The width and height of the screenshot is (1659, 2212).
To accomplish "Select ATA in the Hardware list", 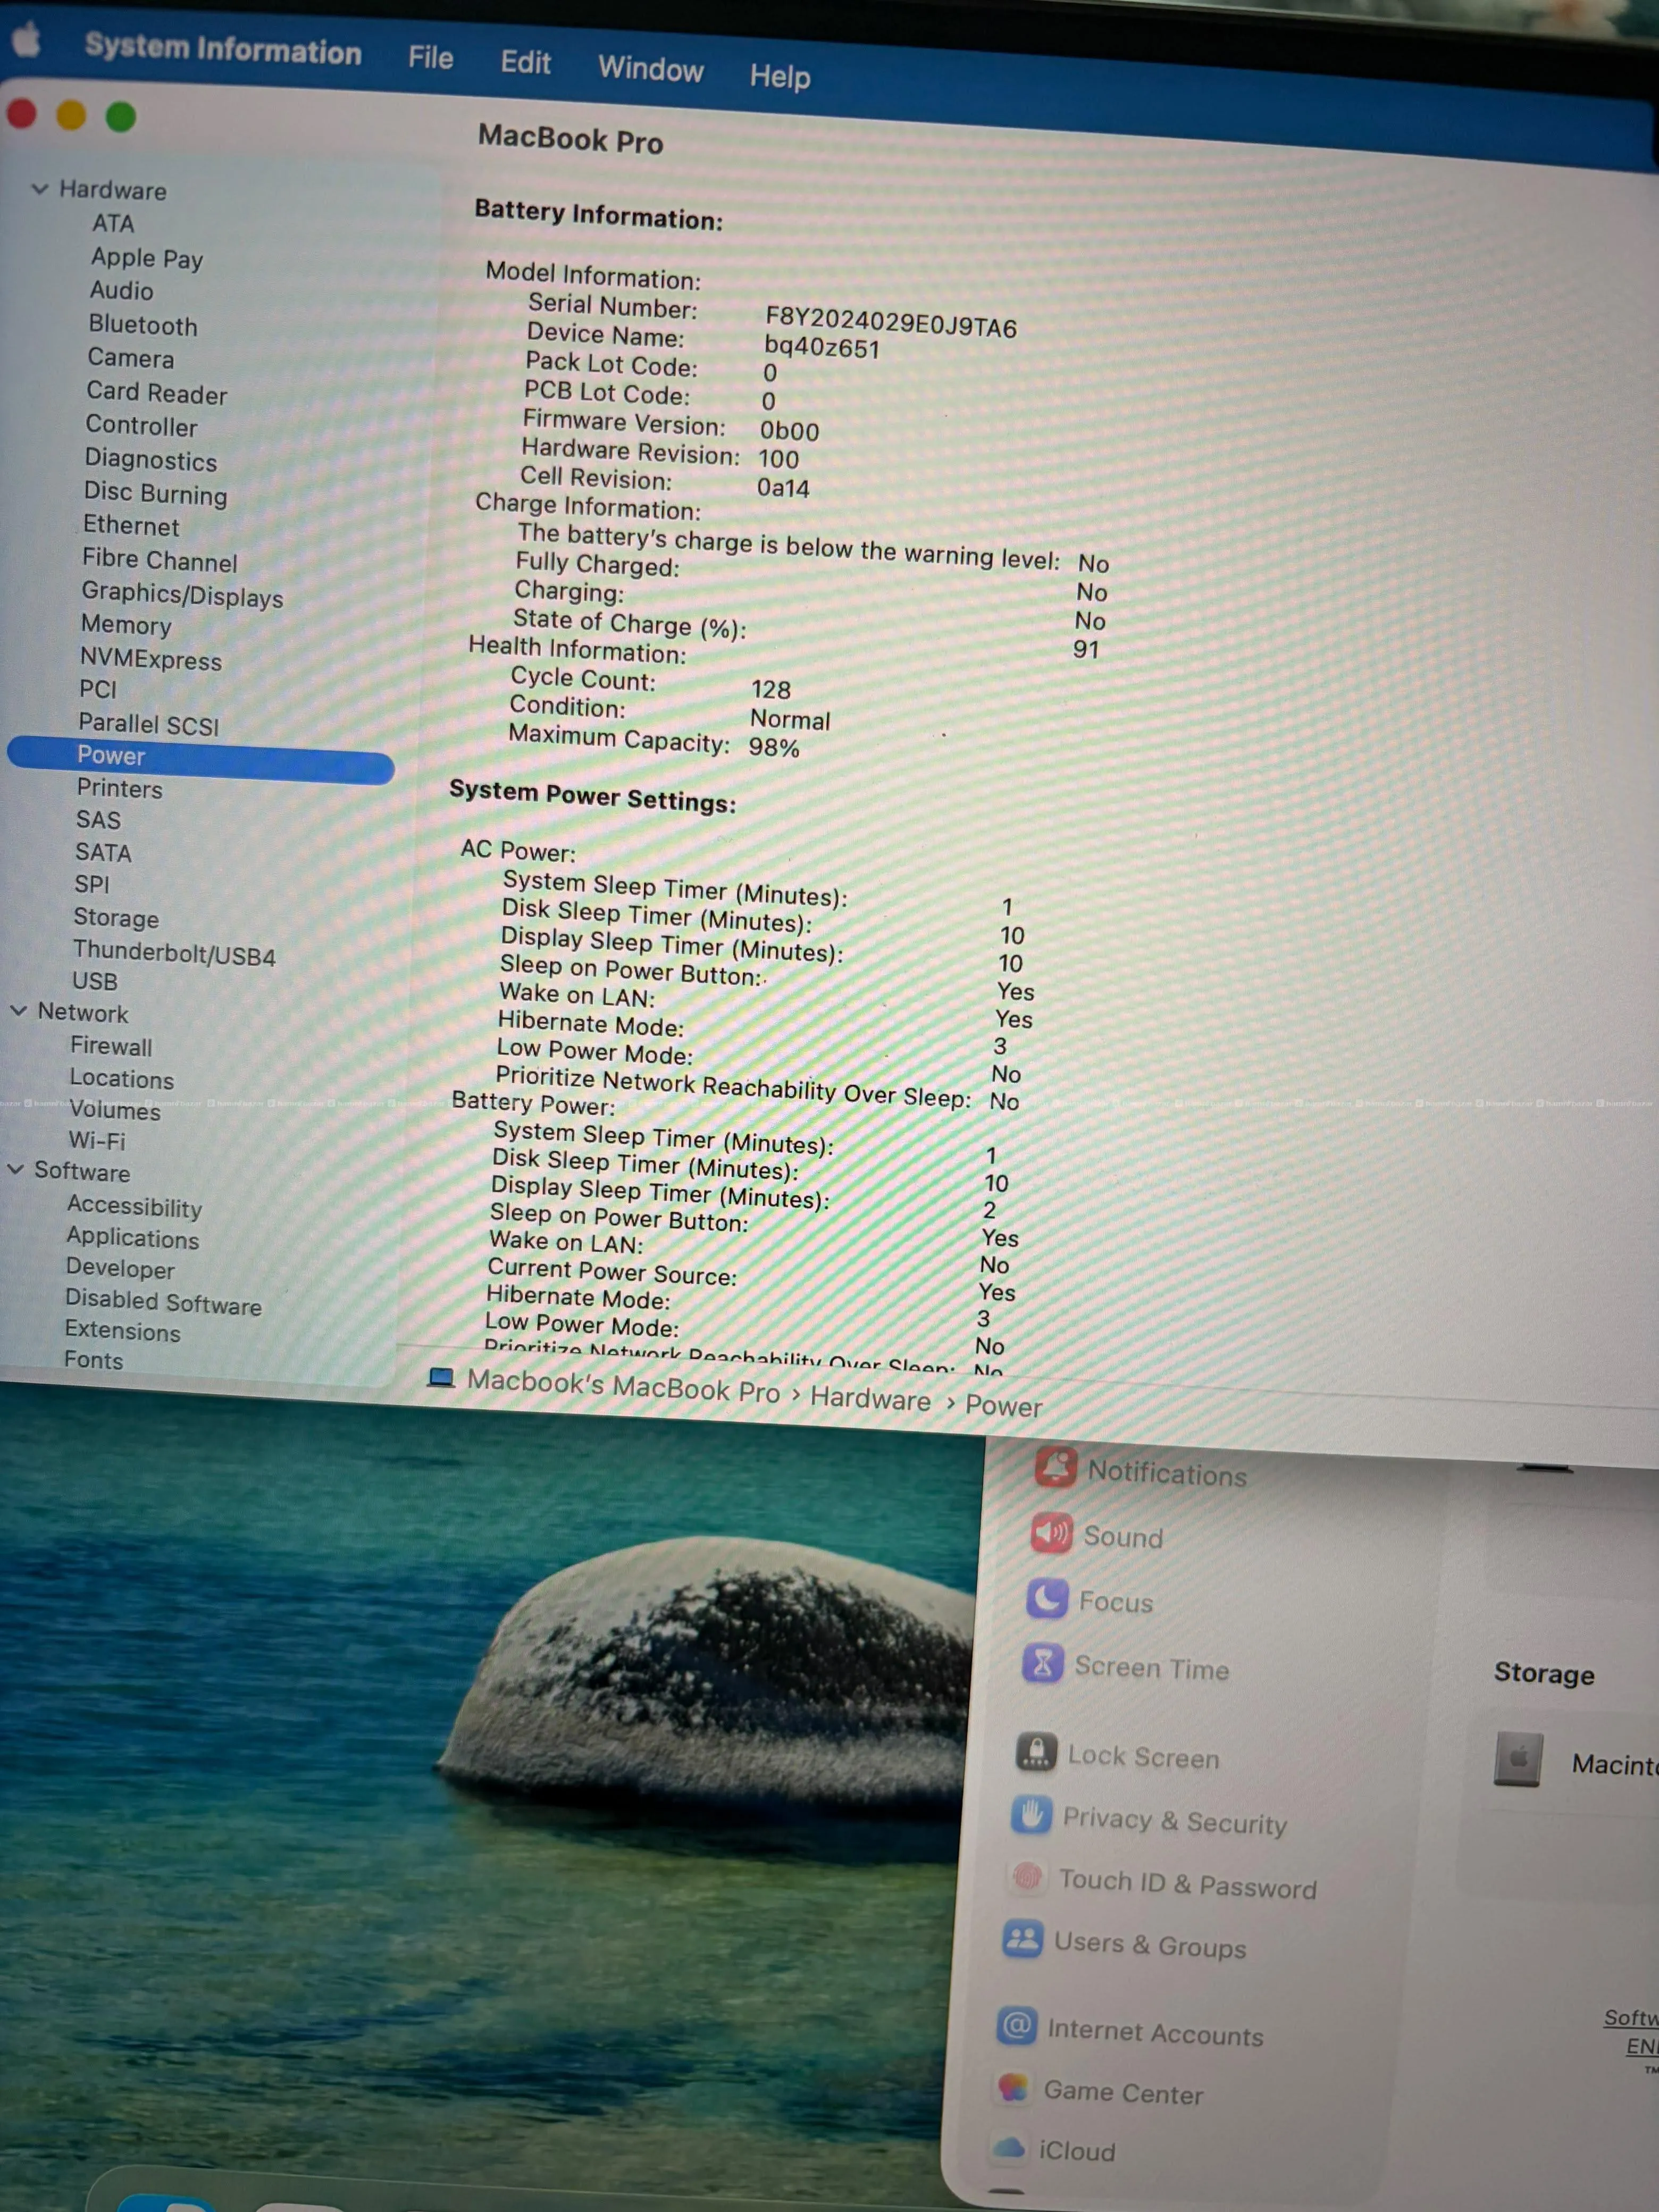I will tap(113, 223).
